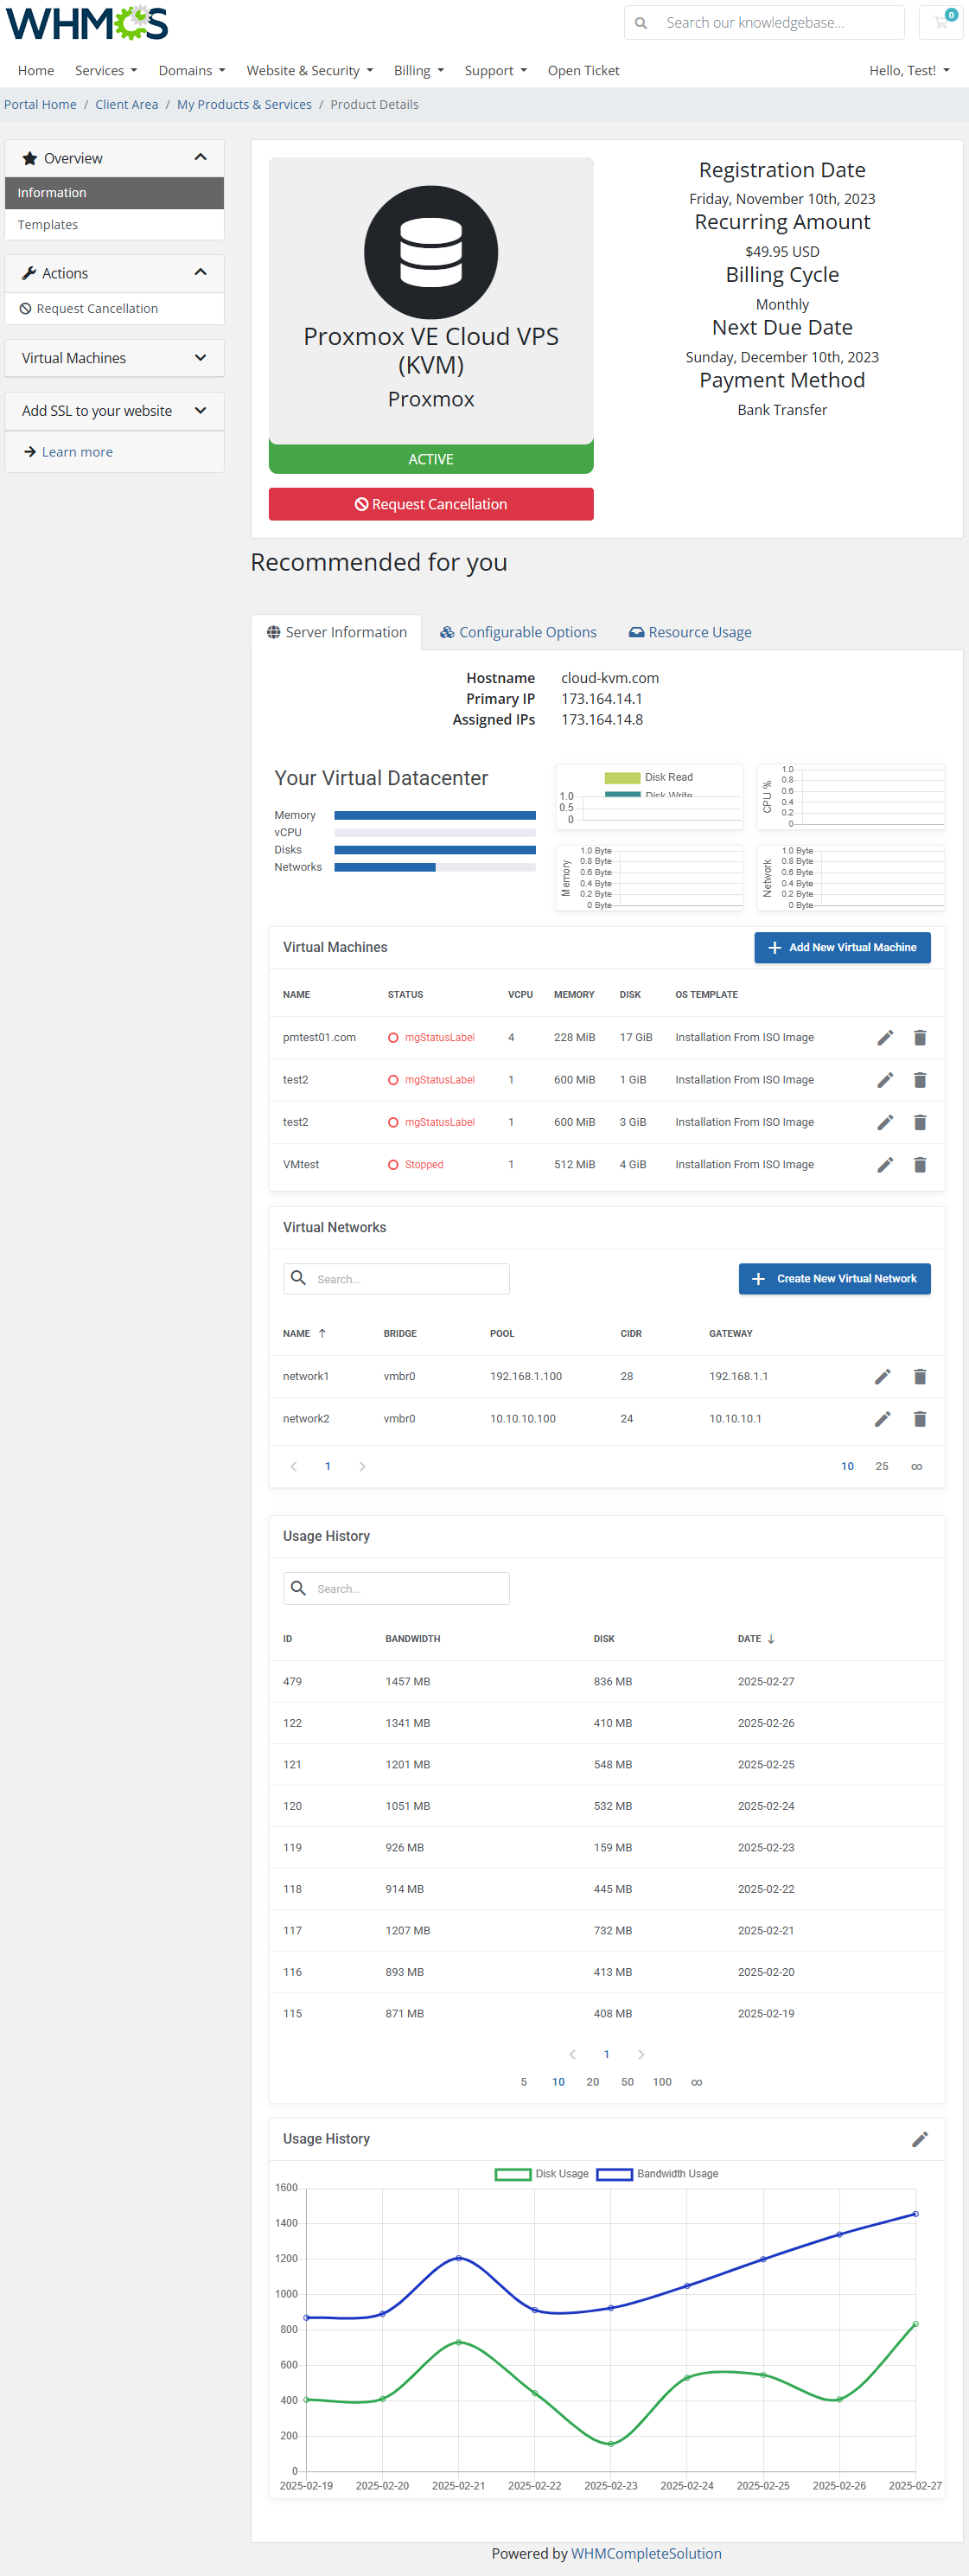Click the WHMCS logo
The width and height of the screenshot is (969, 2576).
[x=87, y=23]
